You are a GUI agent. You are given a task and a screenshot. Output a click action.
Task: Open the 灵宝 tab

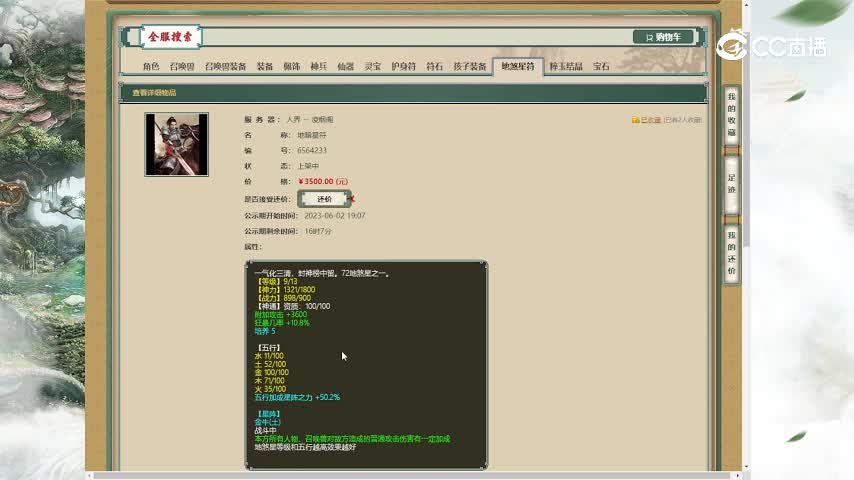coord(373,66)
